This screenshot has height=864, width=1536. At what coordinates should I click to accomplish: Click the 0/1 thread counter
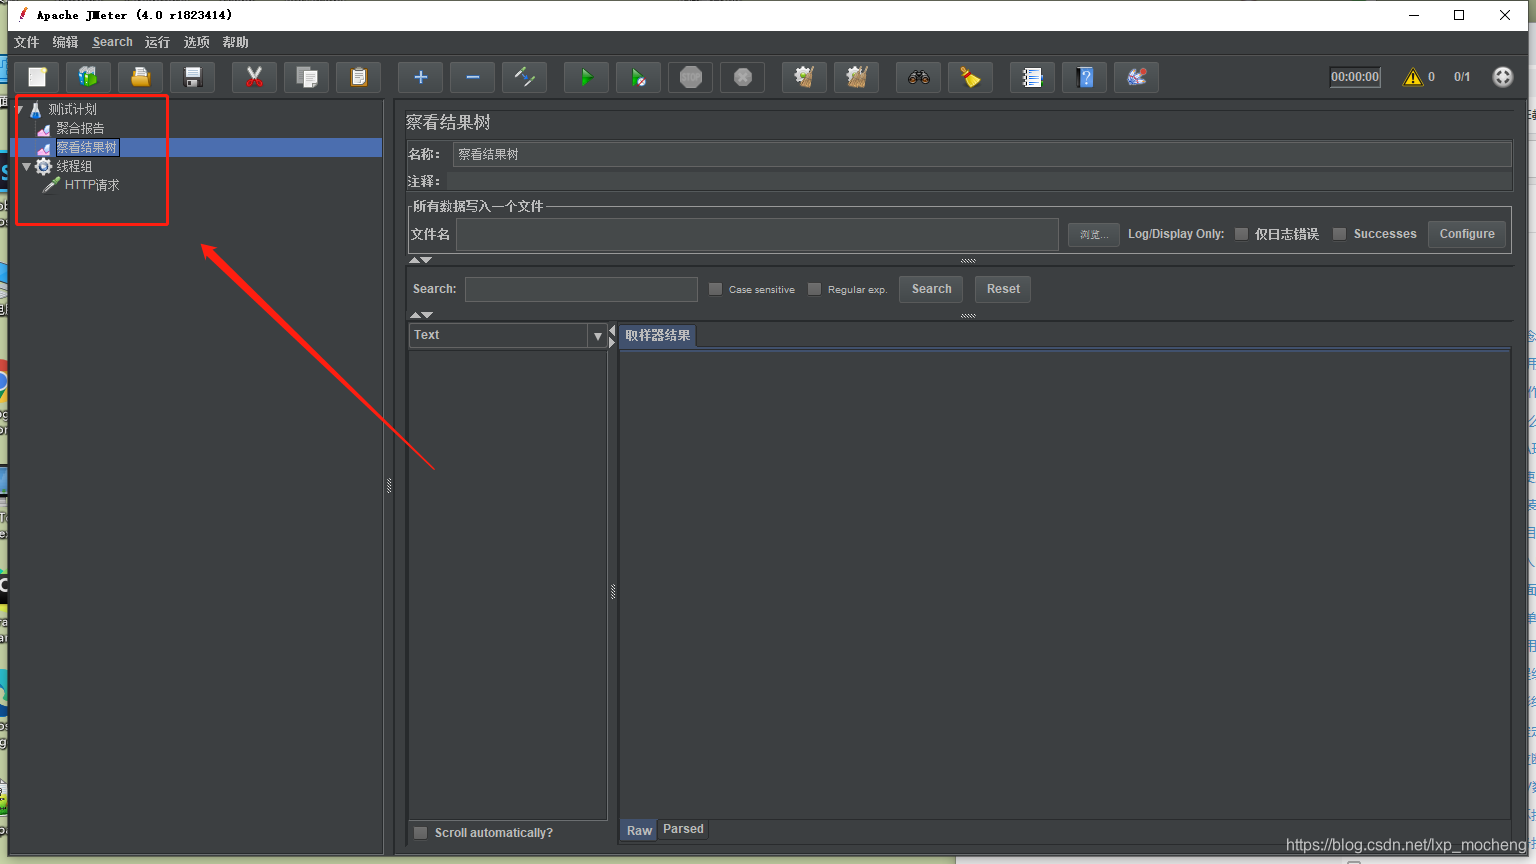pos(1462,77)
